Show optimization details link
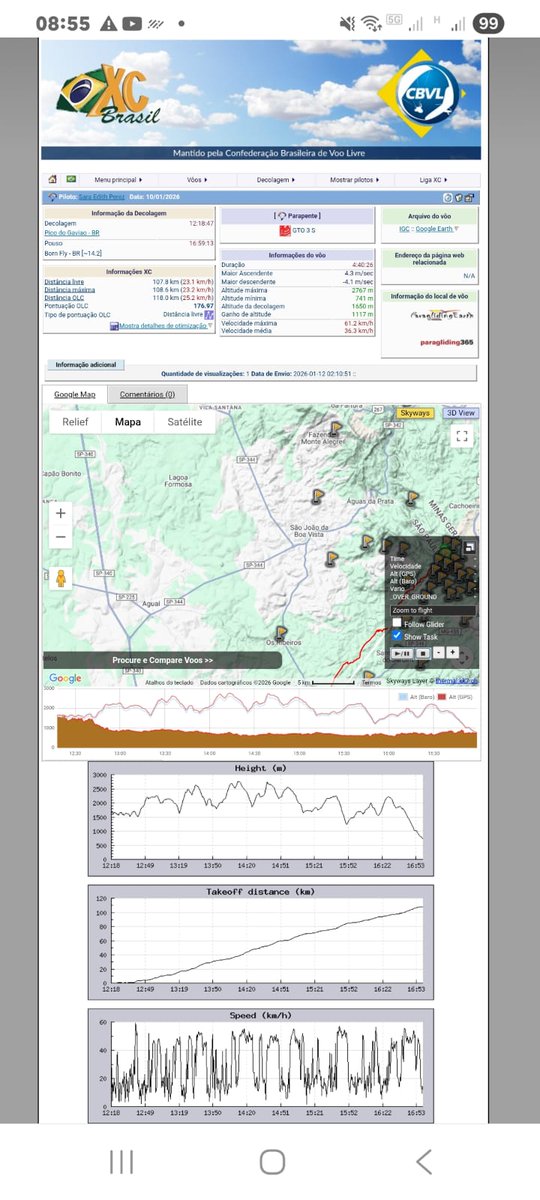This screenshot has width=540, height=1200. (x=162, y=325)
